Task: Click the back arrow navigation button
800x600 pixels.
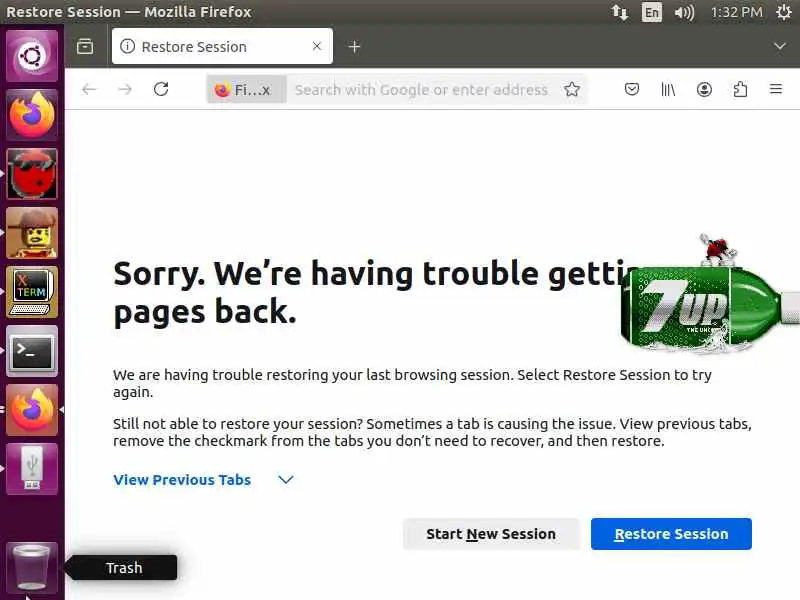Action: pos(89,89)
